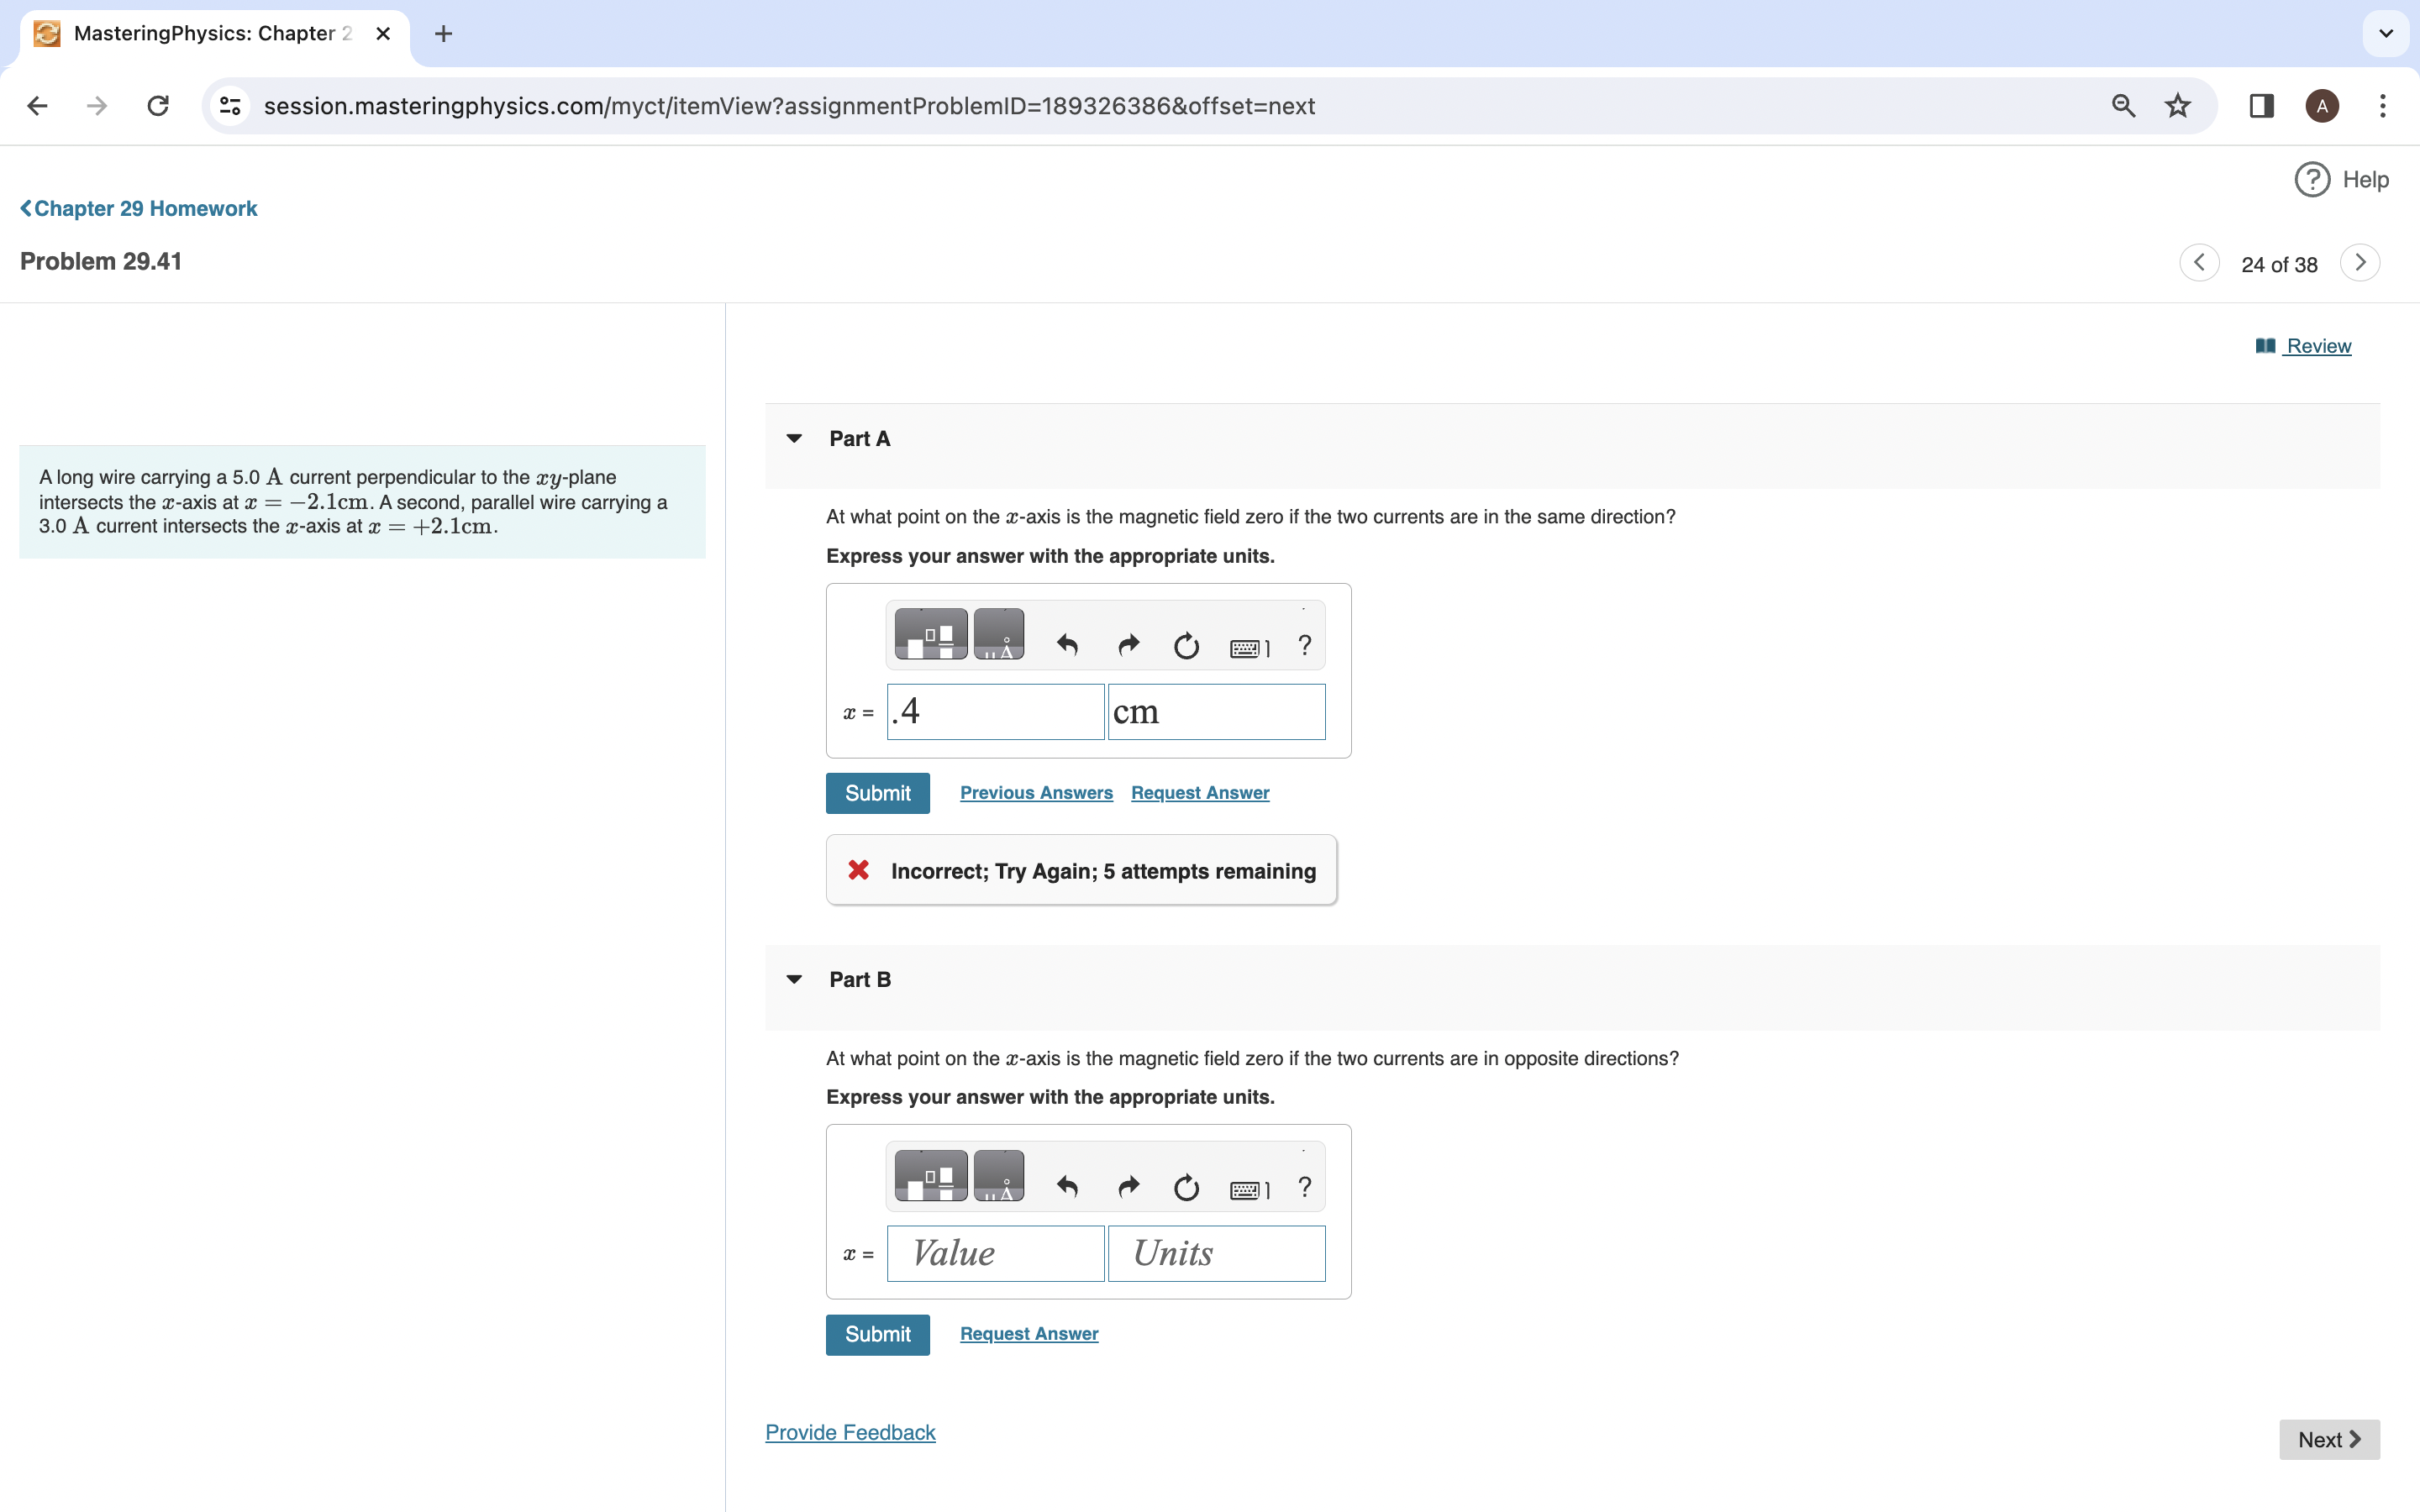The image size is (2420, 1512).
Task: Open the tab search dropdown arrow
Action: (x=2385, y=34)
